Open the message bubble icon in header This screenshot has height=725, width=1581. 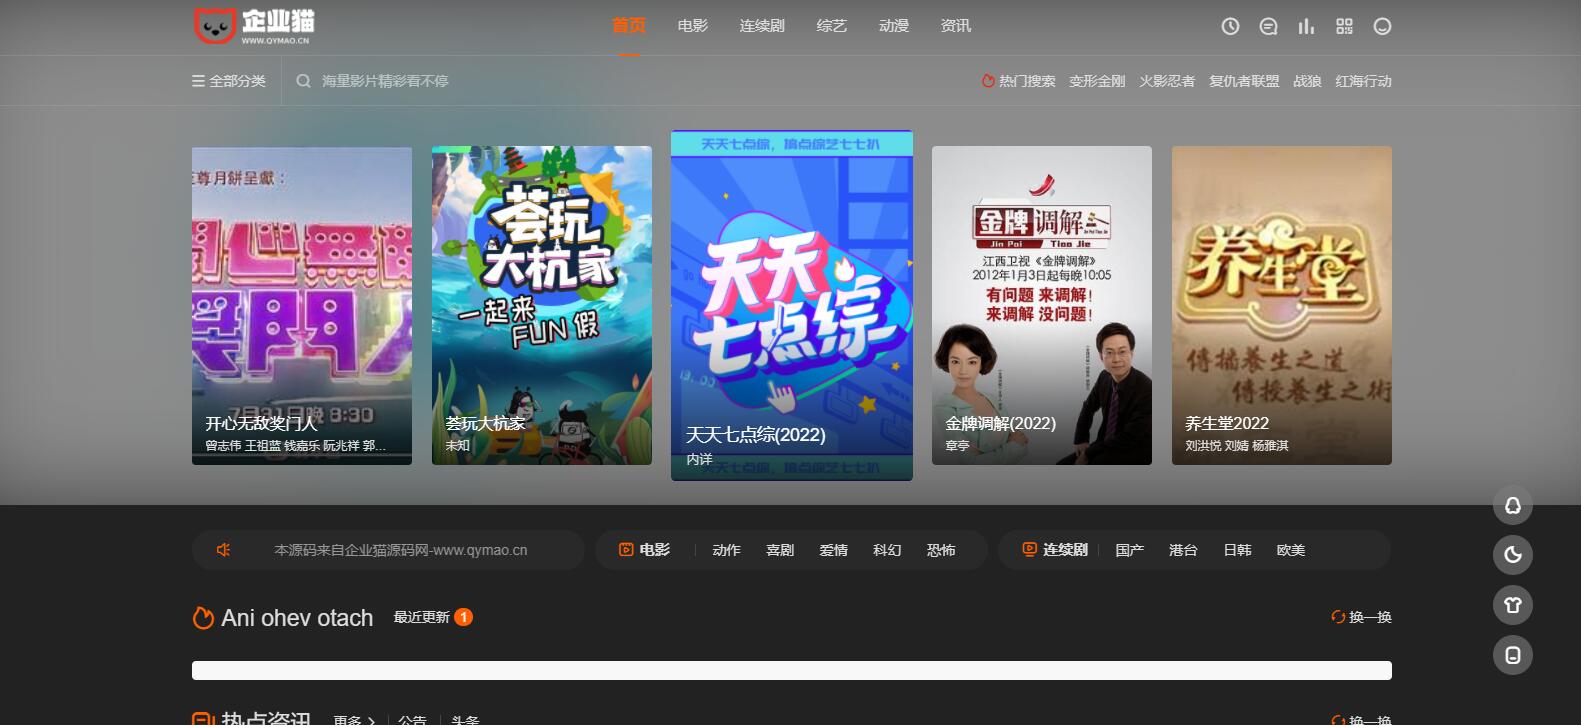[1268, 27]
